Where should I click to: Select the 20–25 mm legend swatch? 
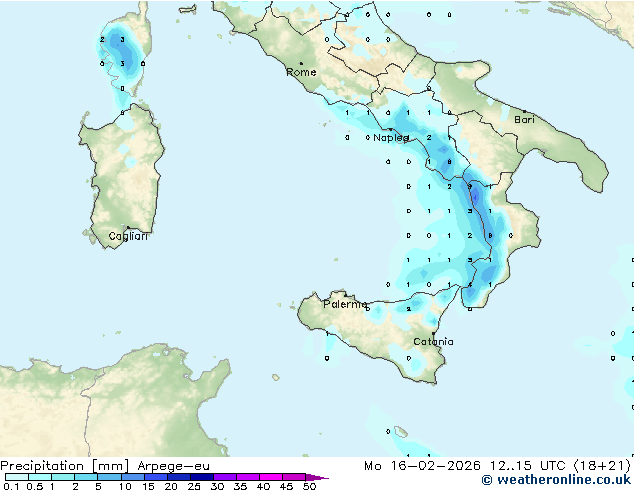pyautogui.click(x=179, y=477)
